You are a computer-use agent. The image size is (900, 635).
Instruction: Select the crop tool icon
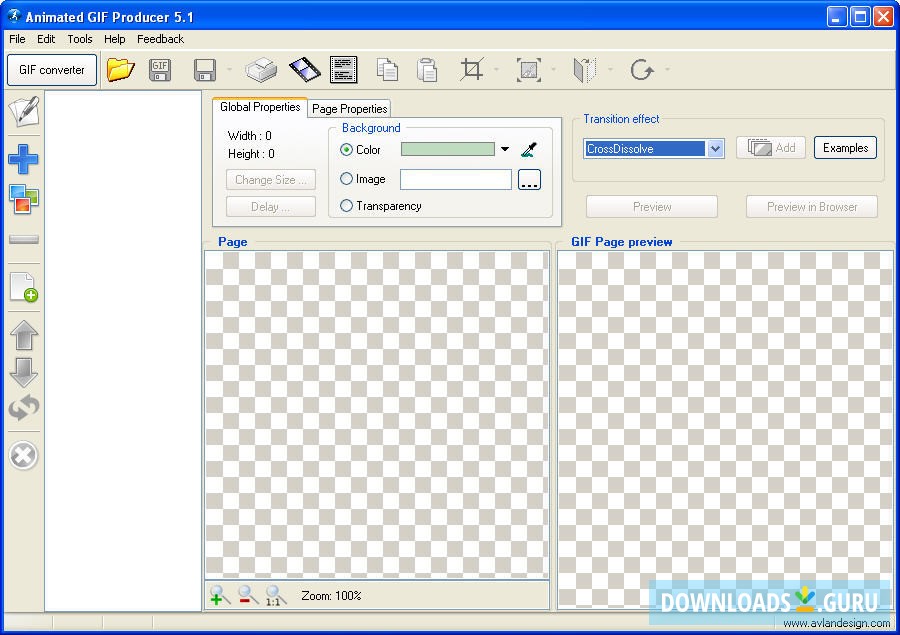pos(472,69)
